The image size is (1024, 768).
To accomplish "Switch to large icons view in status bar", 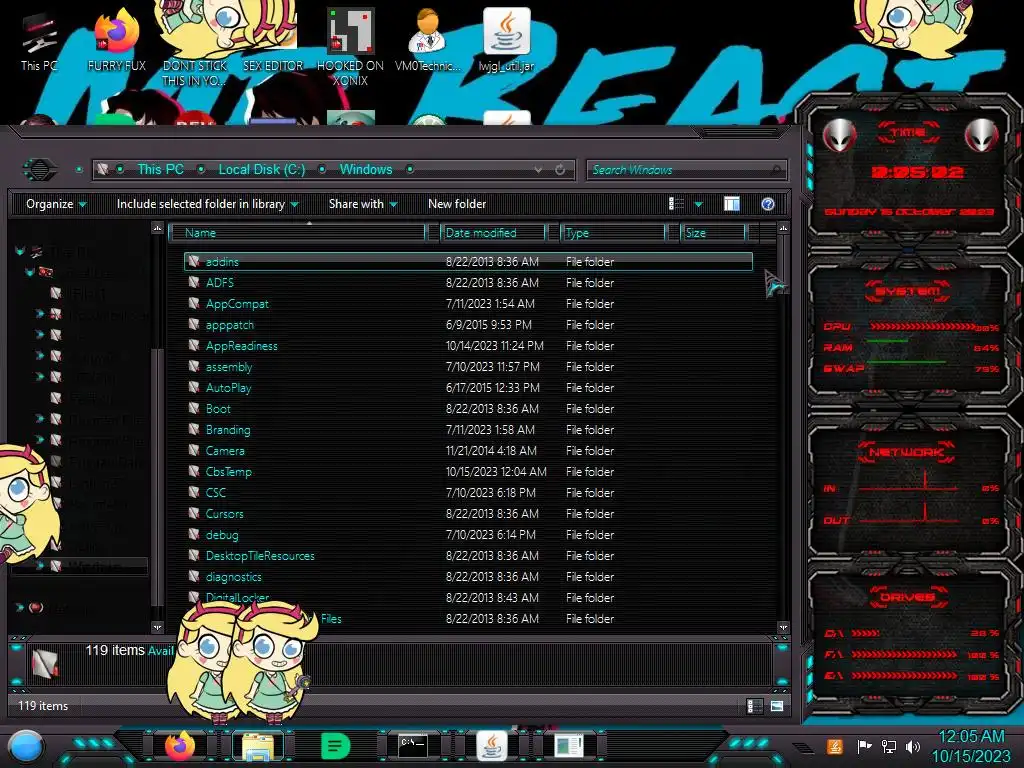I will tap(776, 706).
